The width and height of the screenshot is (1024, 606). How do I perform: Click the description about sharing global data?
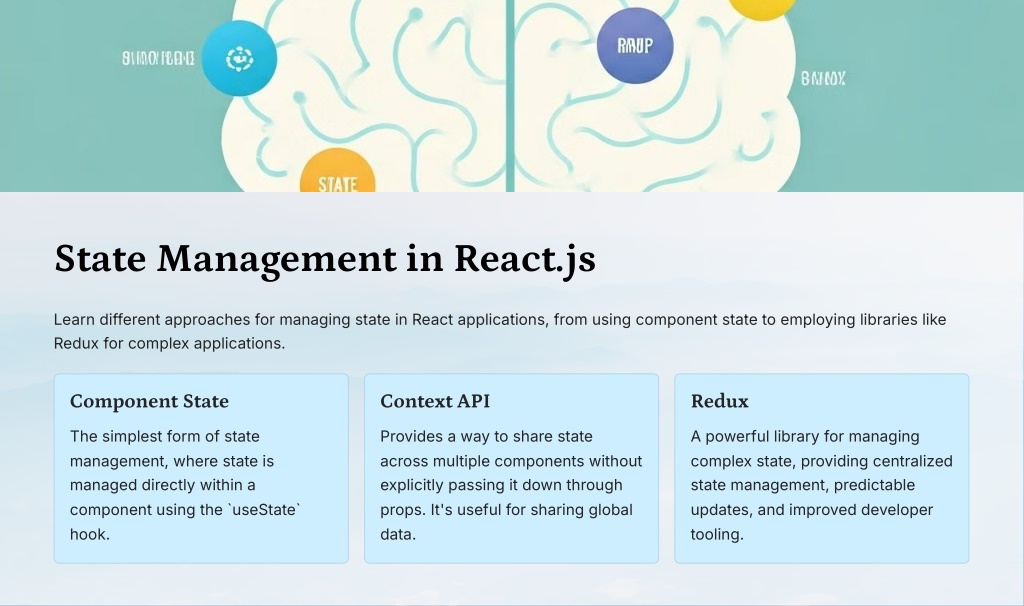pyautogui.click(x=511, y=485)
